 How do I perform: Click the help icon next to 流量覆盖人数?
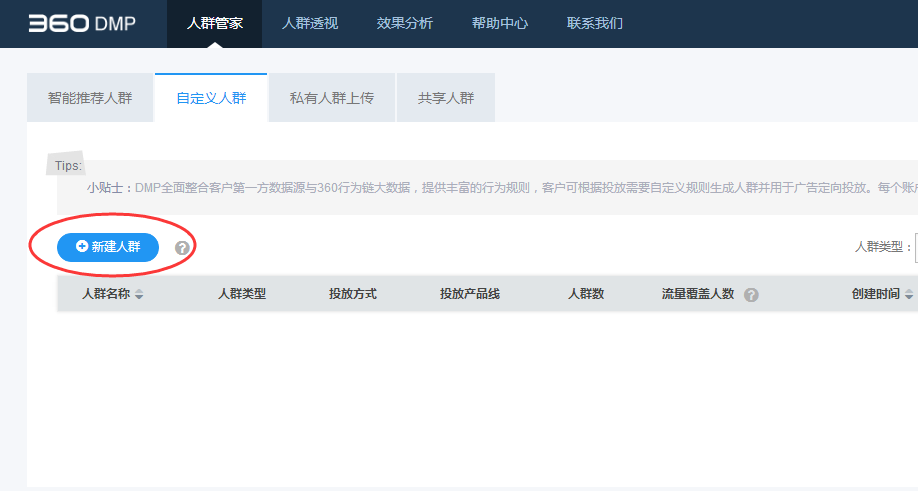[x=751, y=295]
